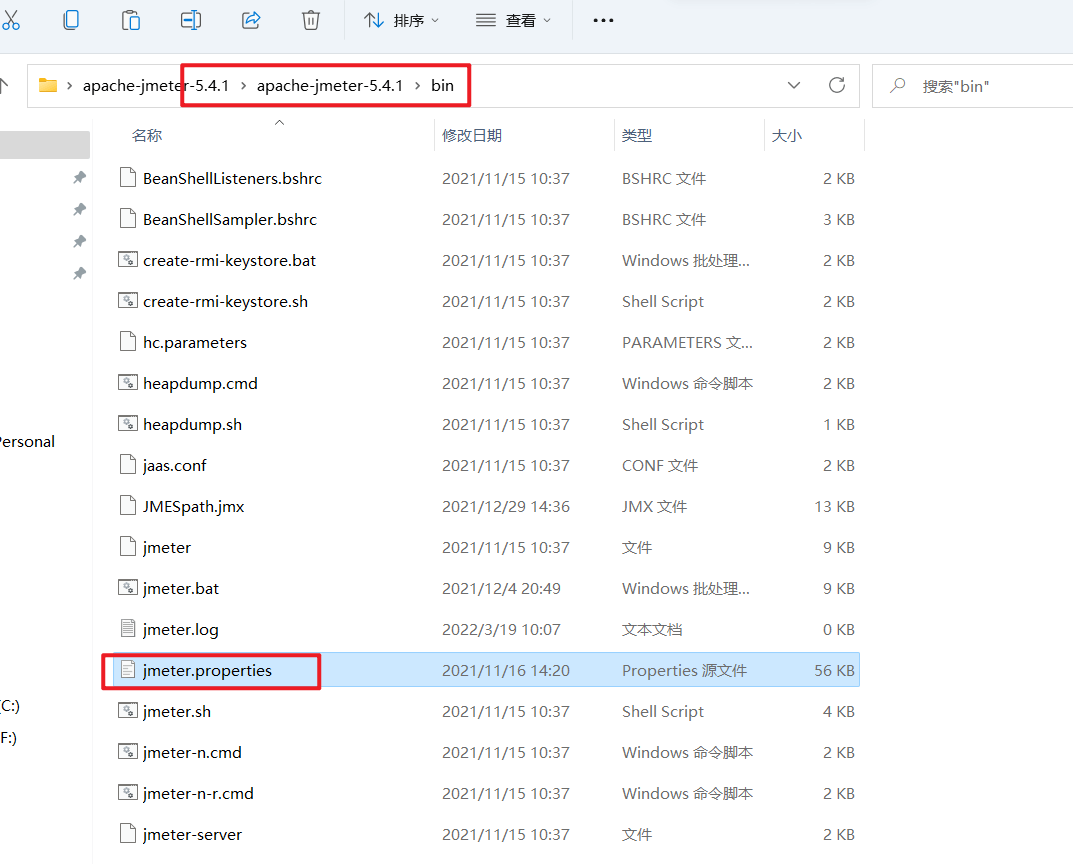Select jmeter.properties file
The image size is (1073, 864).
[207, 670]
